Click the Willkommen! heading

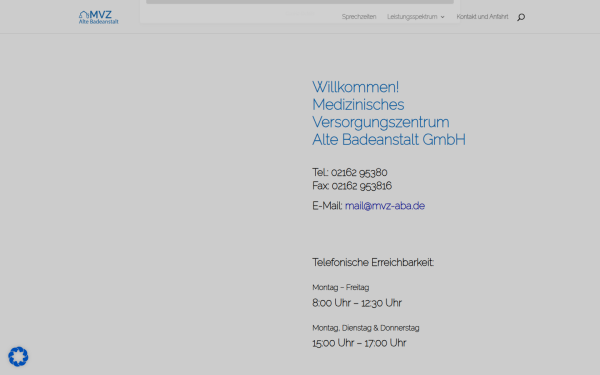(355, 87)
